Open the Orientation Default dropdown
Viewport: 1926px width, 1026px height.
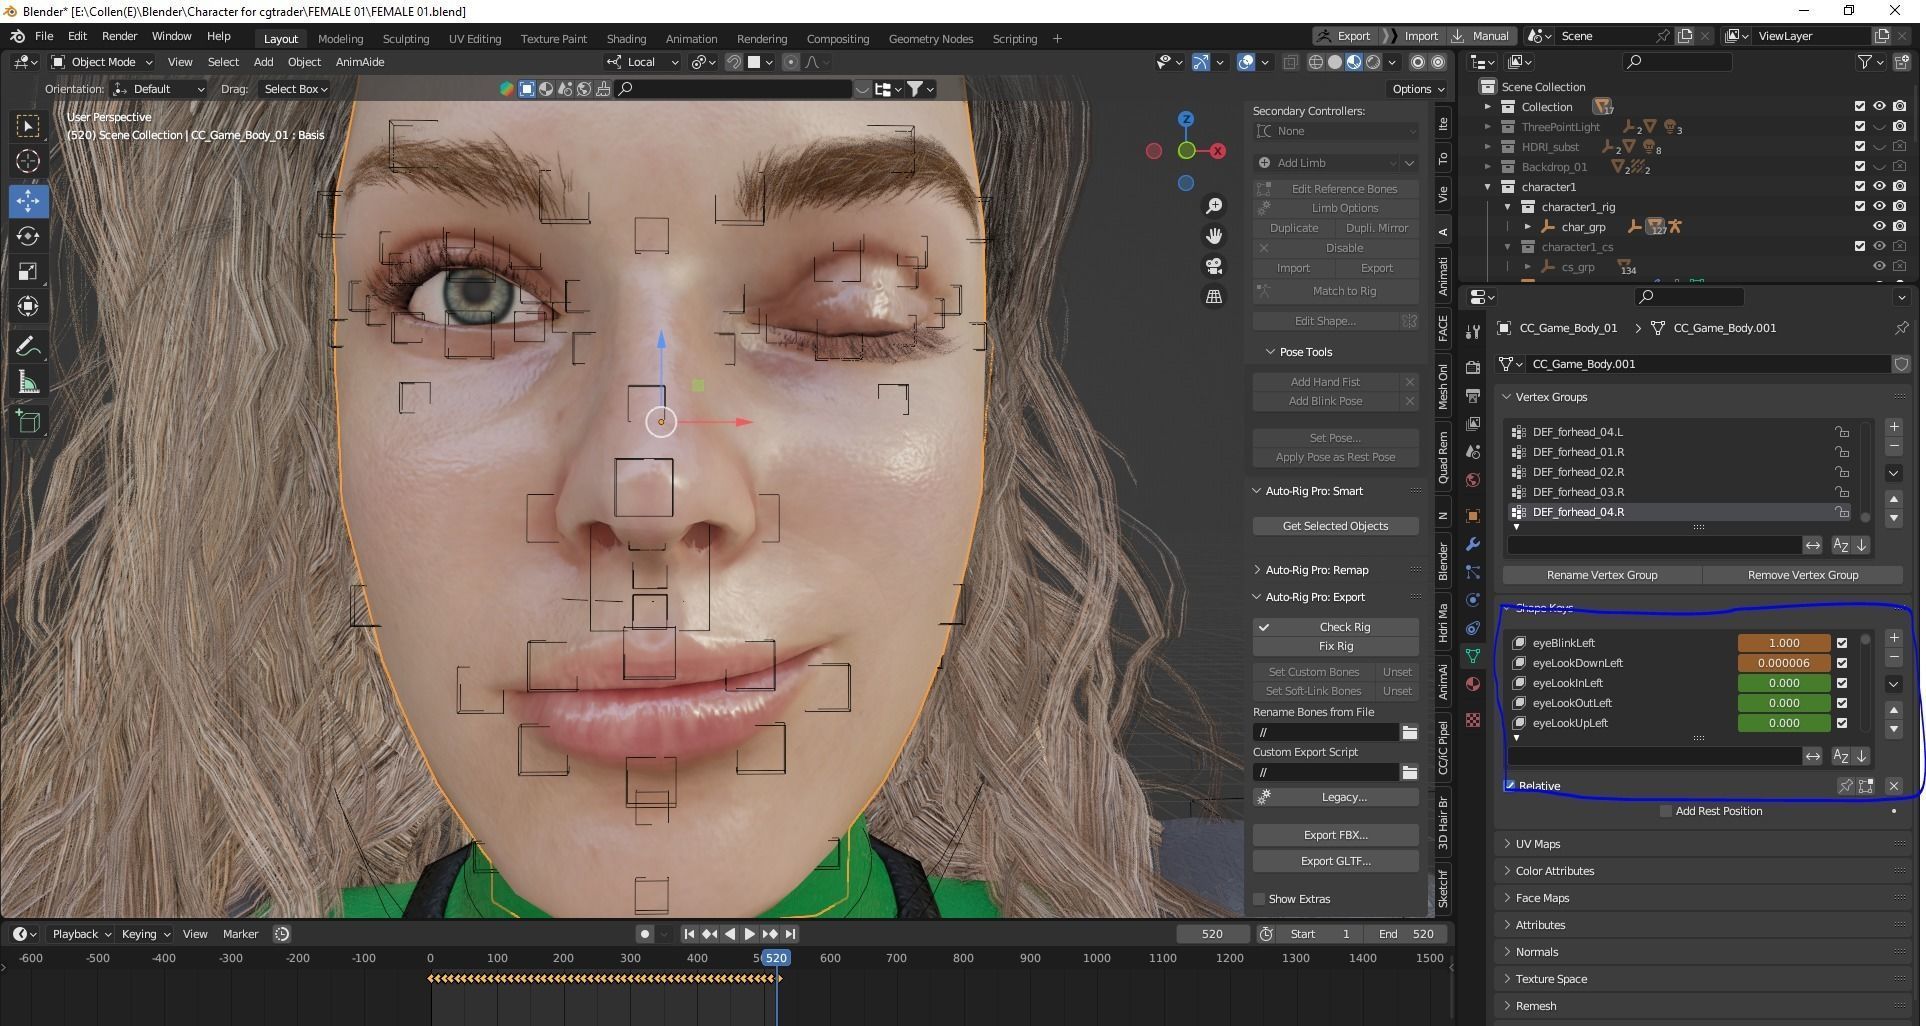tap(160, 89)
